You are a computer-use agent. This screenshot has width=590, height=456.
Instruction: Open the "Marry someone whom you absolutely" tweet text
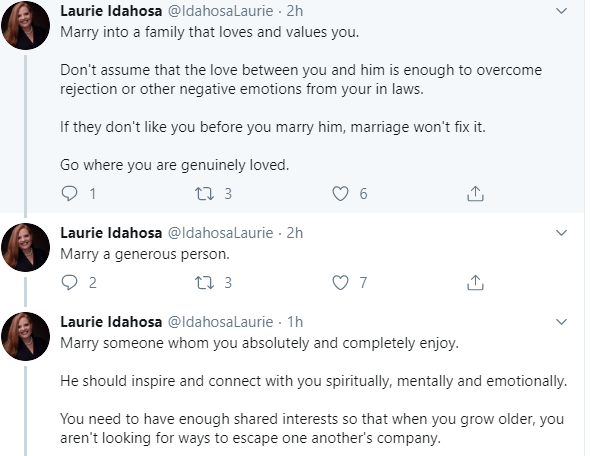pos(260,343)
